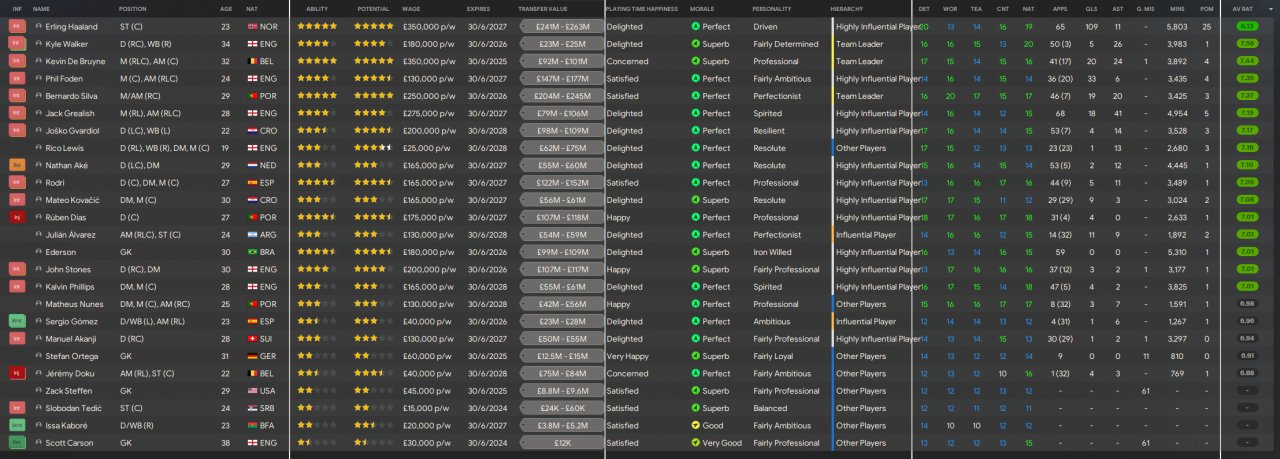The height and width of the screenshot is (459, 1280).
Task: Click the Brazil flag in Ederson's row
Action: pyautogui.click(x=251, y=252)
